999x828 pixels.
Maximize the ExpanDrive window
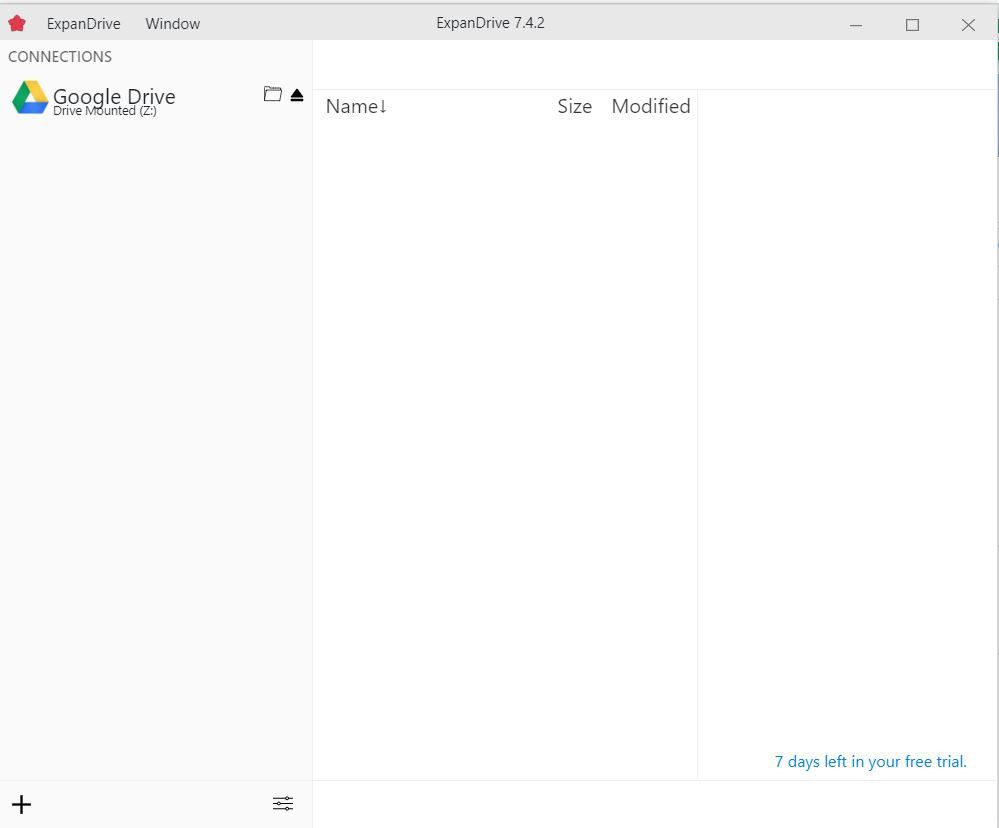click(x=912, y=25)
